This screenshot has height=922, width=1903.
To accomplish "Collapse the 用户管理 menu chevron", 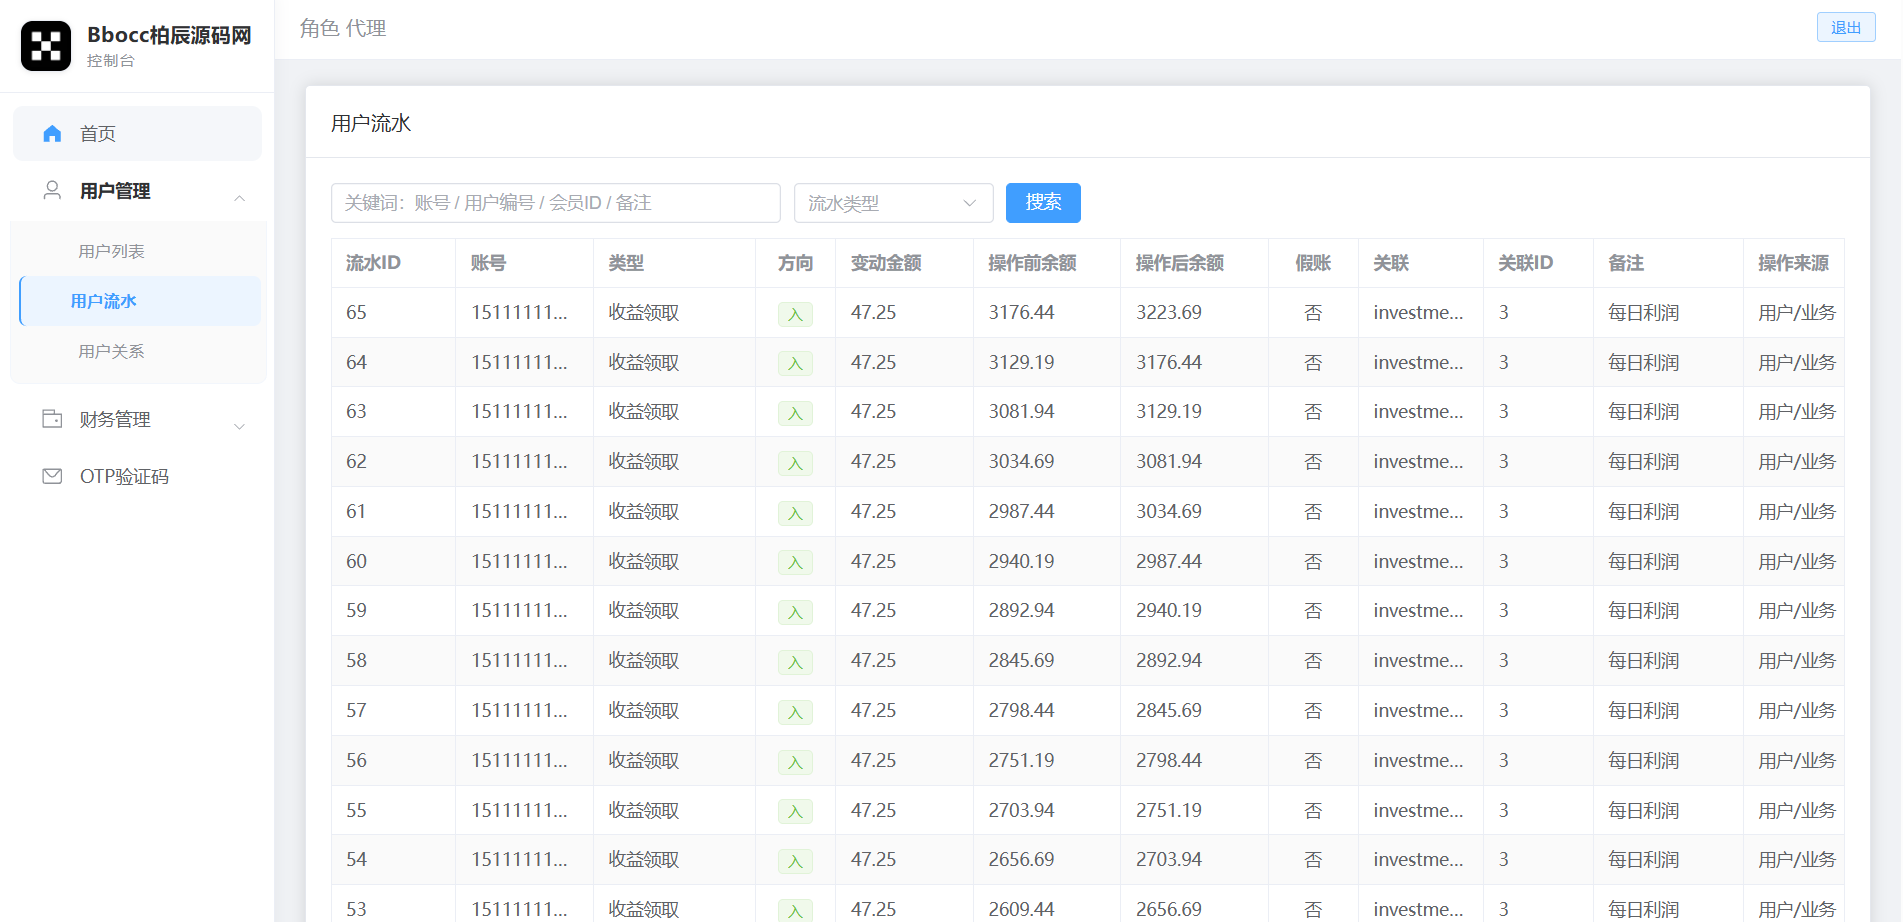I will [240, 198].
